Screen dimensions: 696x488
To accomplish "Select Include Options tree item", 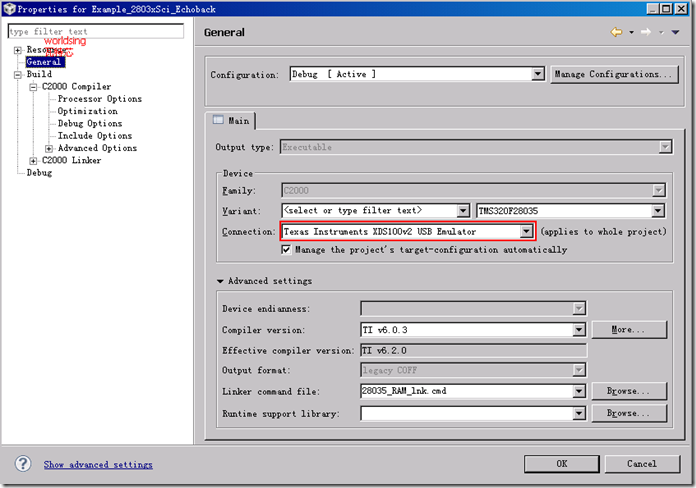I will tap(95, 136).
